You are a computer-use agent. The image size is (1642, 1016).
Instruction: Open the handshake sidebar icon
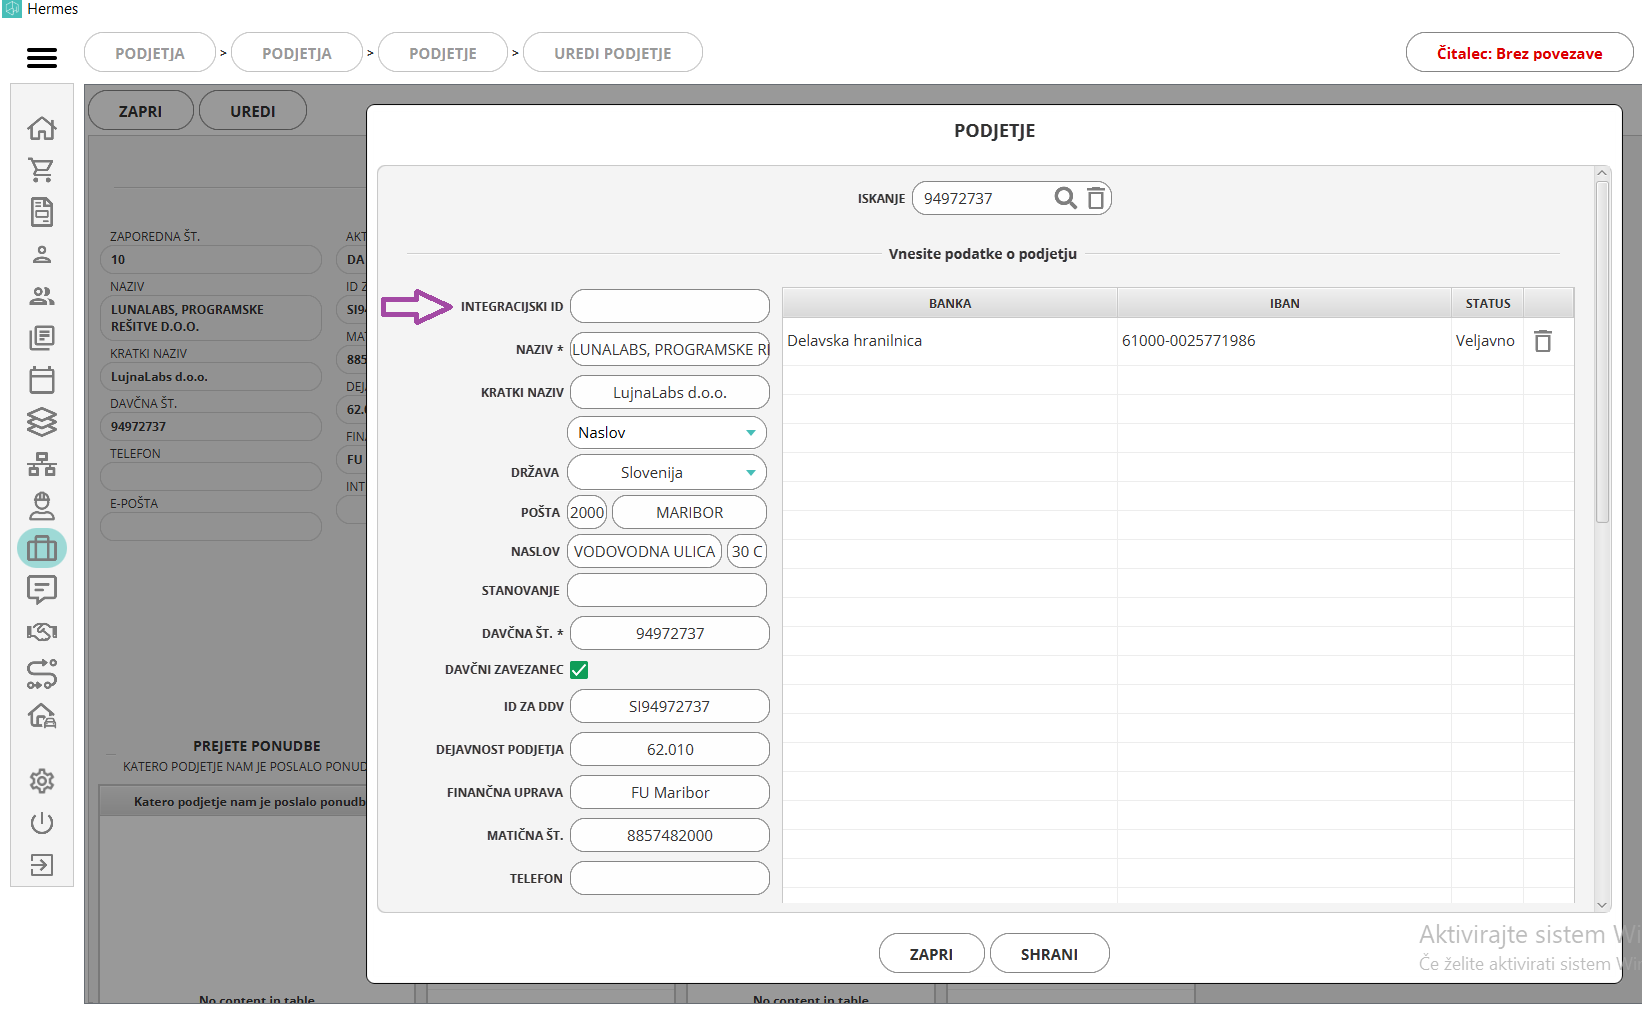[x=42, y=632]
